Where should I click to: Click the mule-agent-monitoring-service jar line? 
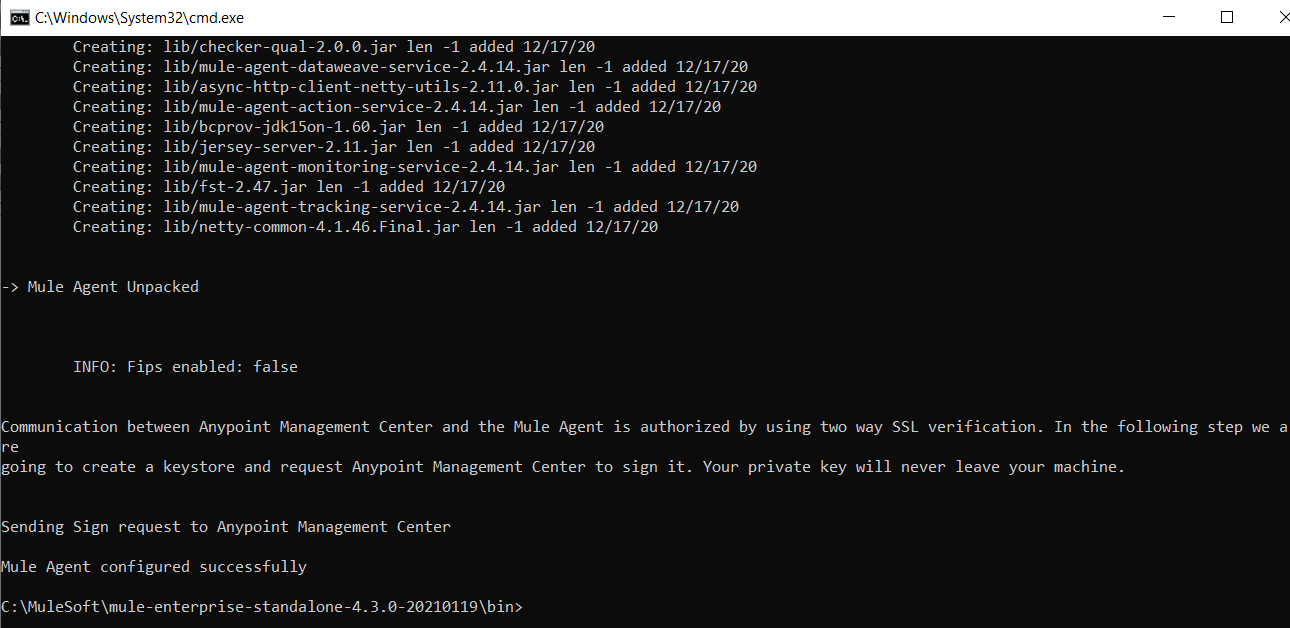415,167
